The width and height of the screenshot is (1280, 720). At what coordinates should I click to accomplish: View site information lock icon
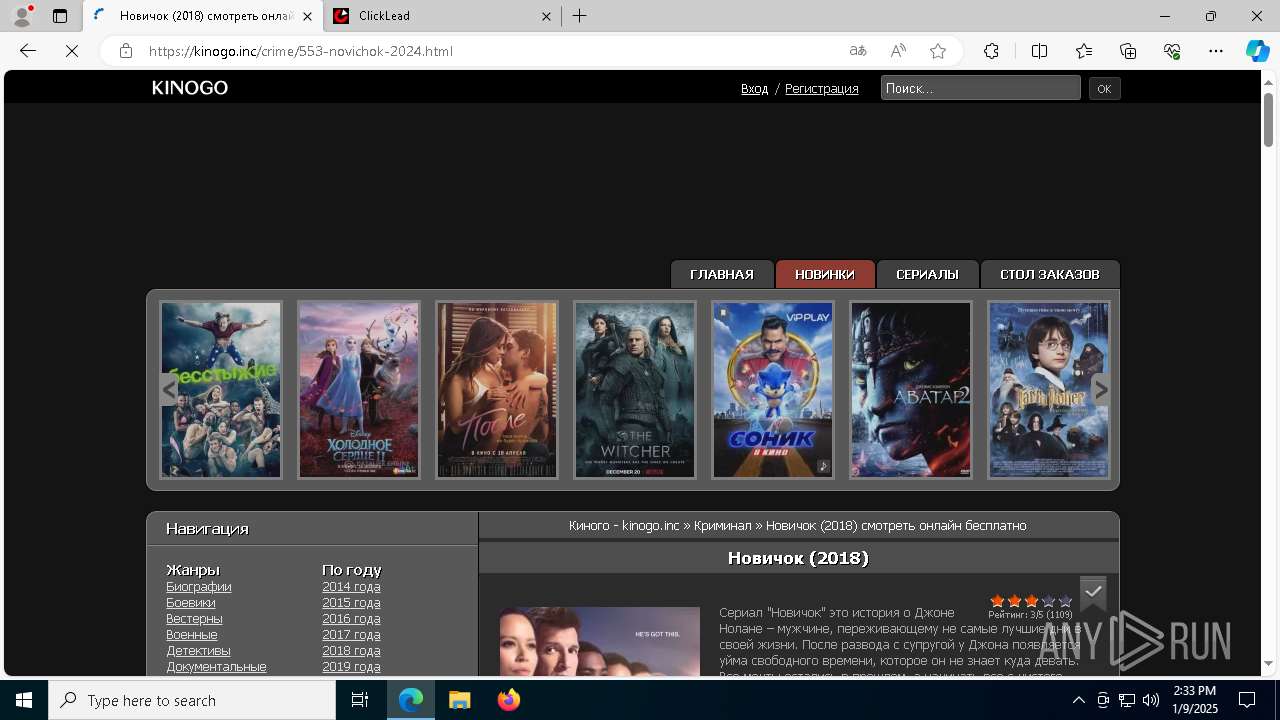point(126,51)
